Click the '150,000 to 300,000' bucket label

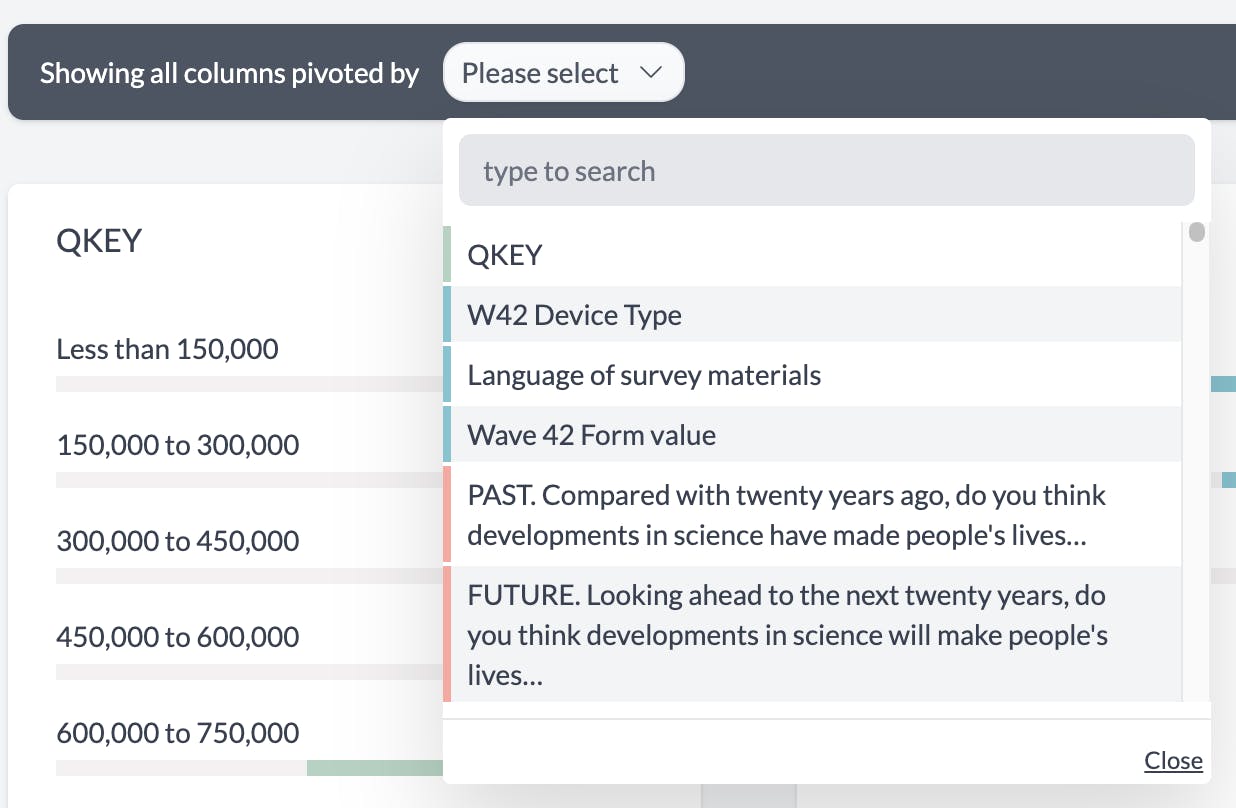coord(178,445)
